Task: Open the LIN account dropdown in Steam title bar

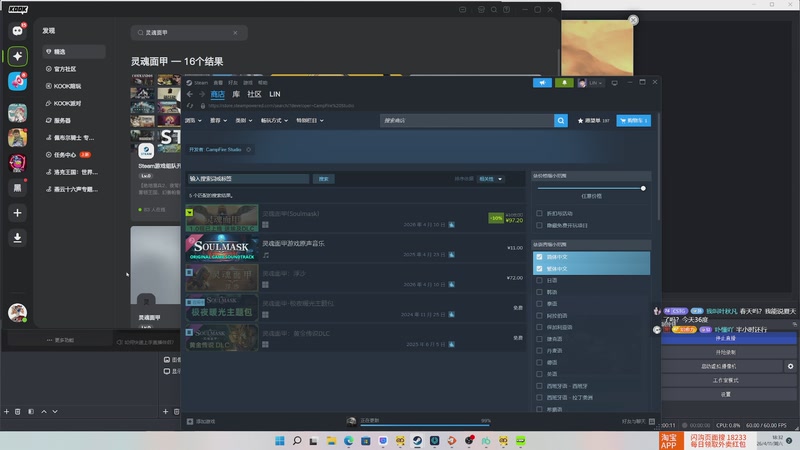Action: [591, 83]
